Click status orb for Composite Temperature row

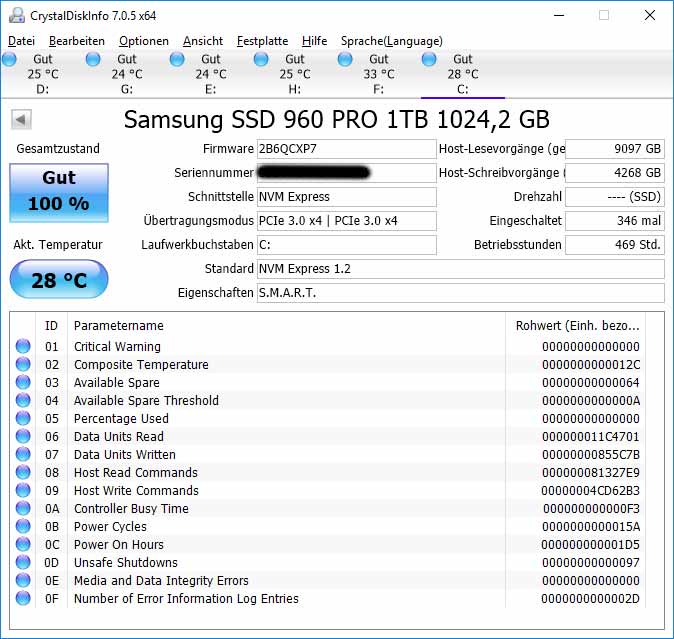point(23,364)
